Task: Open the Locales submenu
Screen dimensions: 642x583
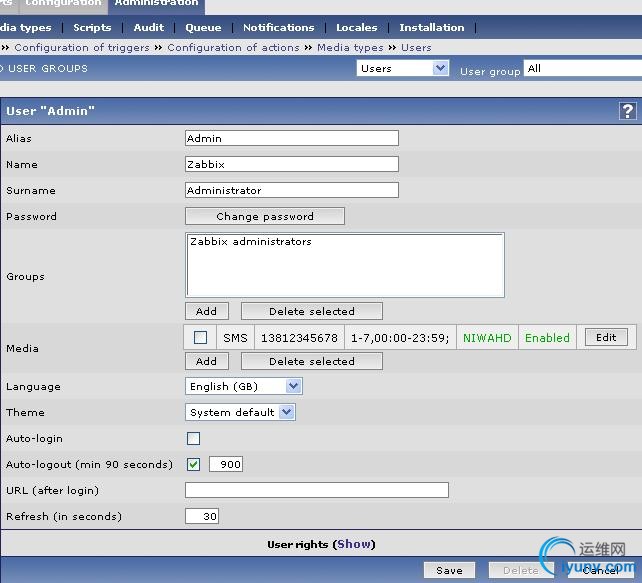Action: (x=357, y=27)
